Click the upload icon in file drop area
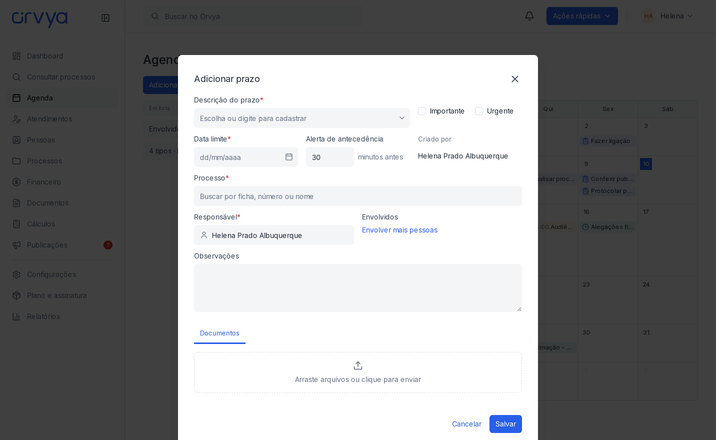The height and width of the screenshot is (440, 720). coord(358,366)
